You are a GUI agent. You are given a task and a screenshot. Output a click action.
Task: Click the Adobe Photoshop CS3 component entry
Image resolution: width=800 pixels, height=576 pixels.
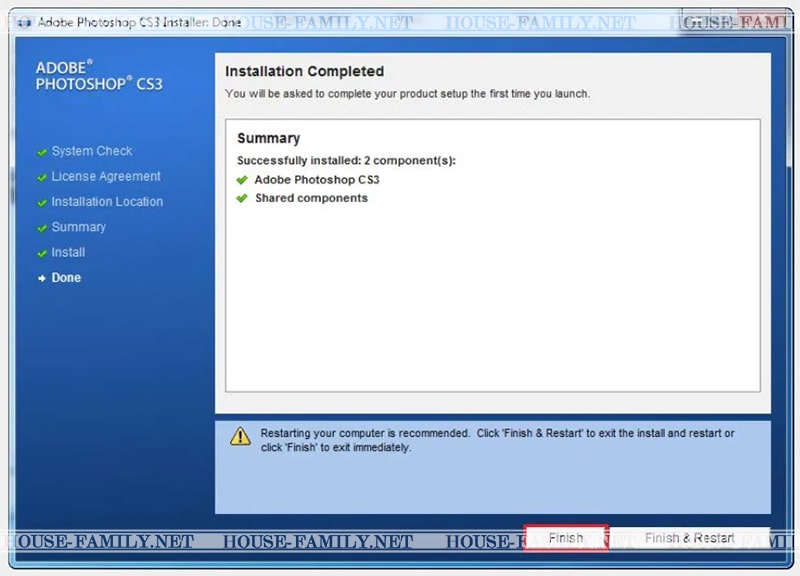point(317,180)
